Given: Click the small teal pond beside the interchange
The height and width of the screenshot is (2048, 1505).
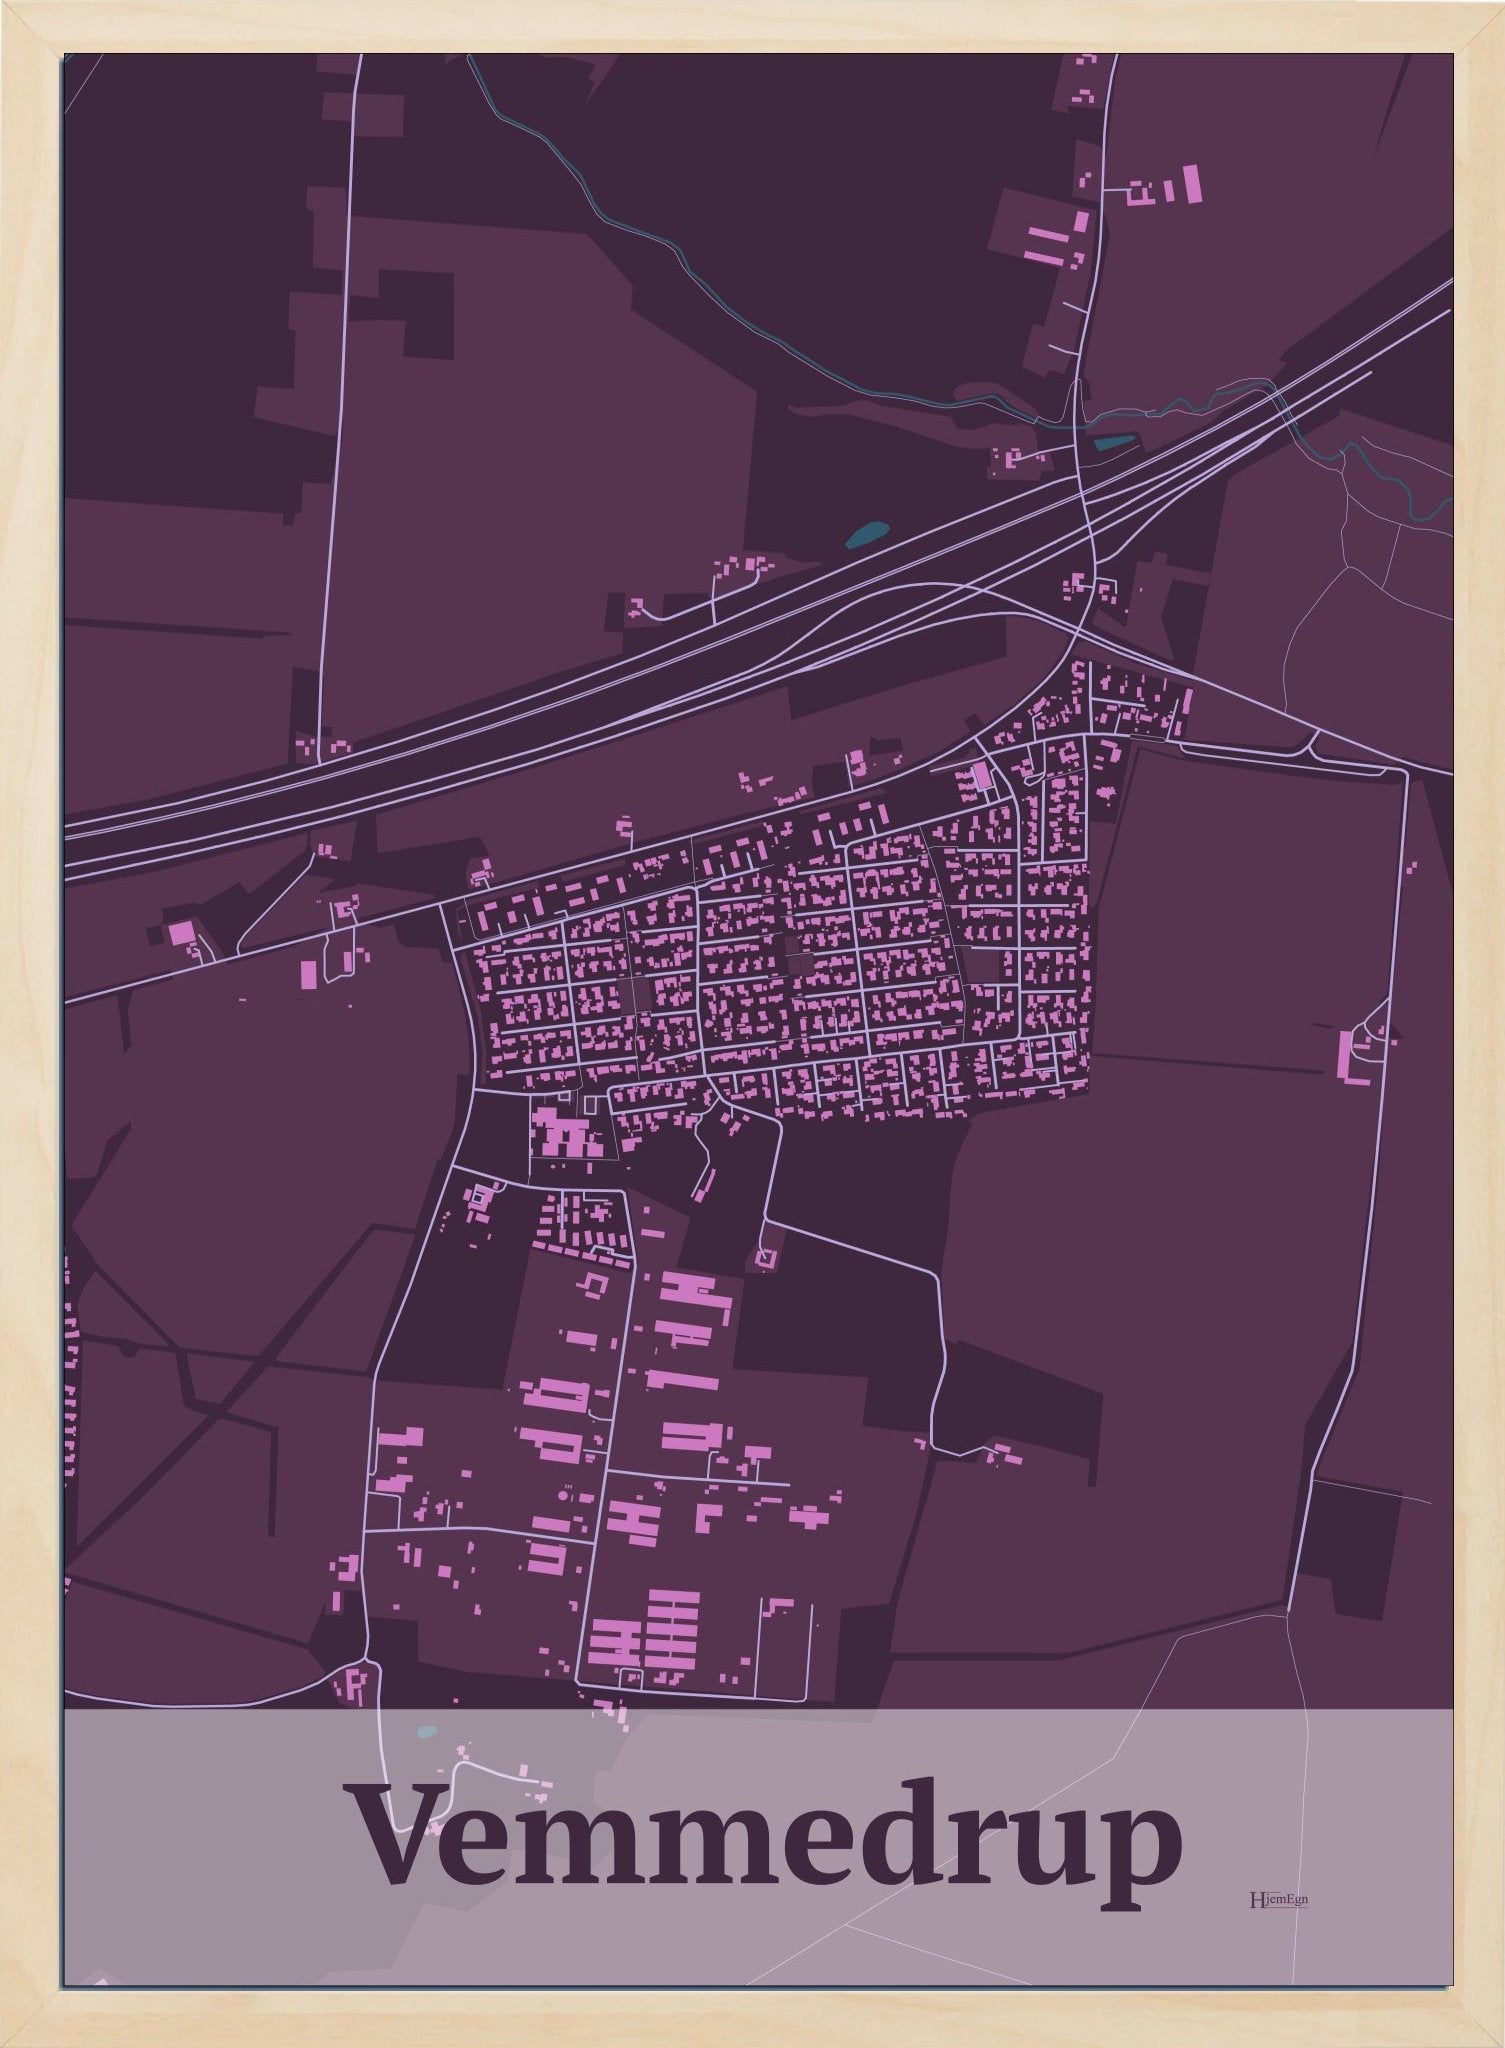Looking at the screenshot, I should (x=1109, y=440).
